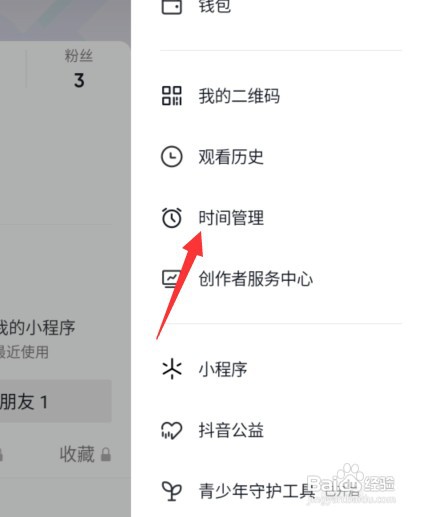Tap the clock icon for watch history

pyautogui.click(x=172, y=157)
